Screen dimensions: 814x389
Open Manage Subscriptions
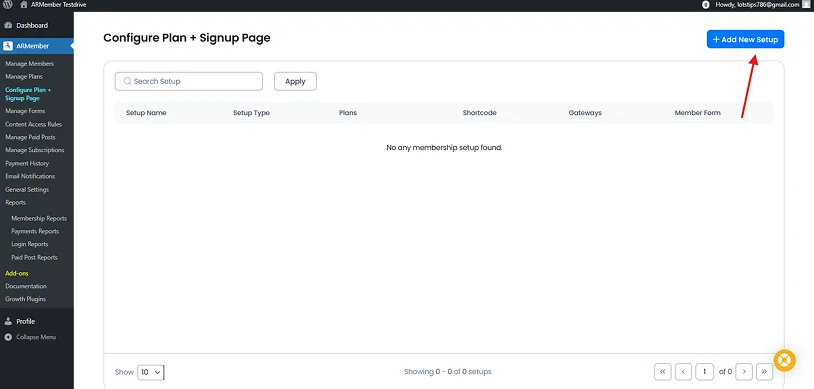click(x=35, y=150)
